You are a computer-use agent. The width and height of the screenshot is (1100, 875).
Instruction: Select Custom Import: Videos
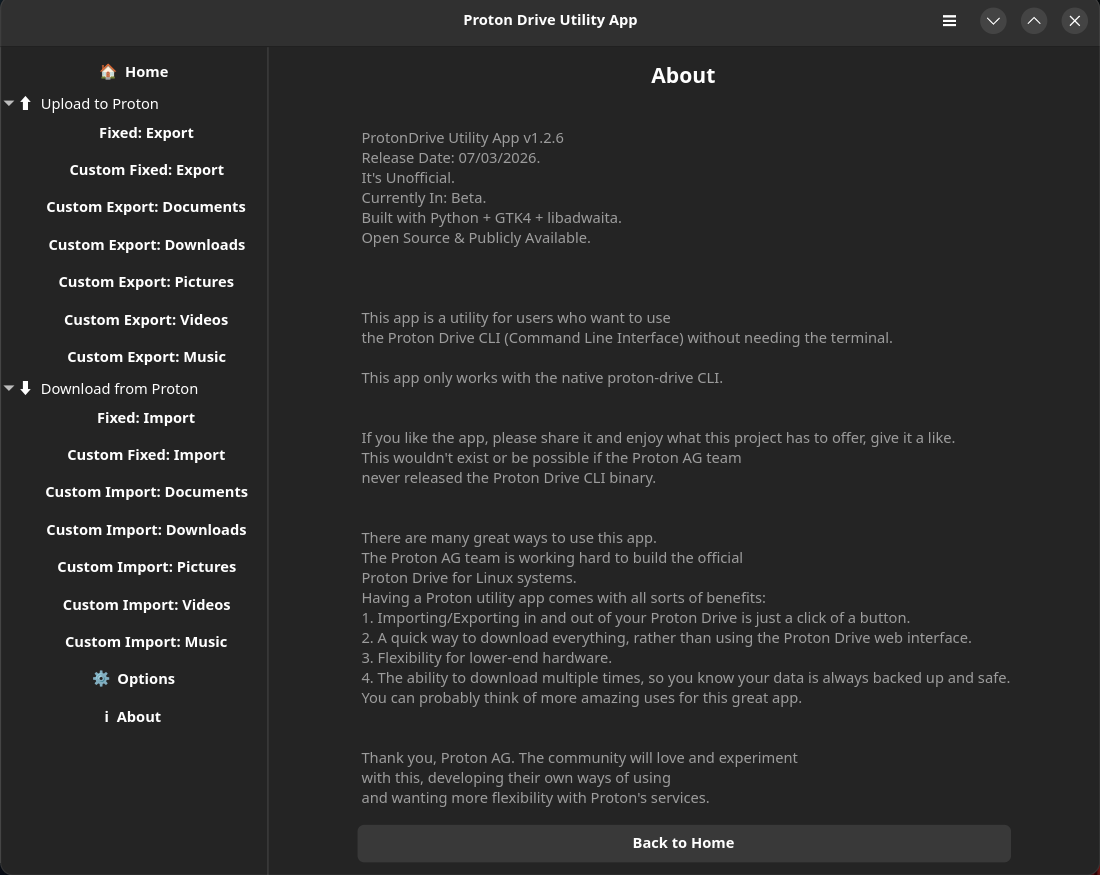[147, 605]
